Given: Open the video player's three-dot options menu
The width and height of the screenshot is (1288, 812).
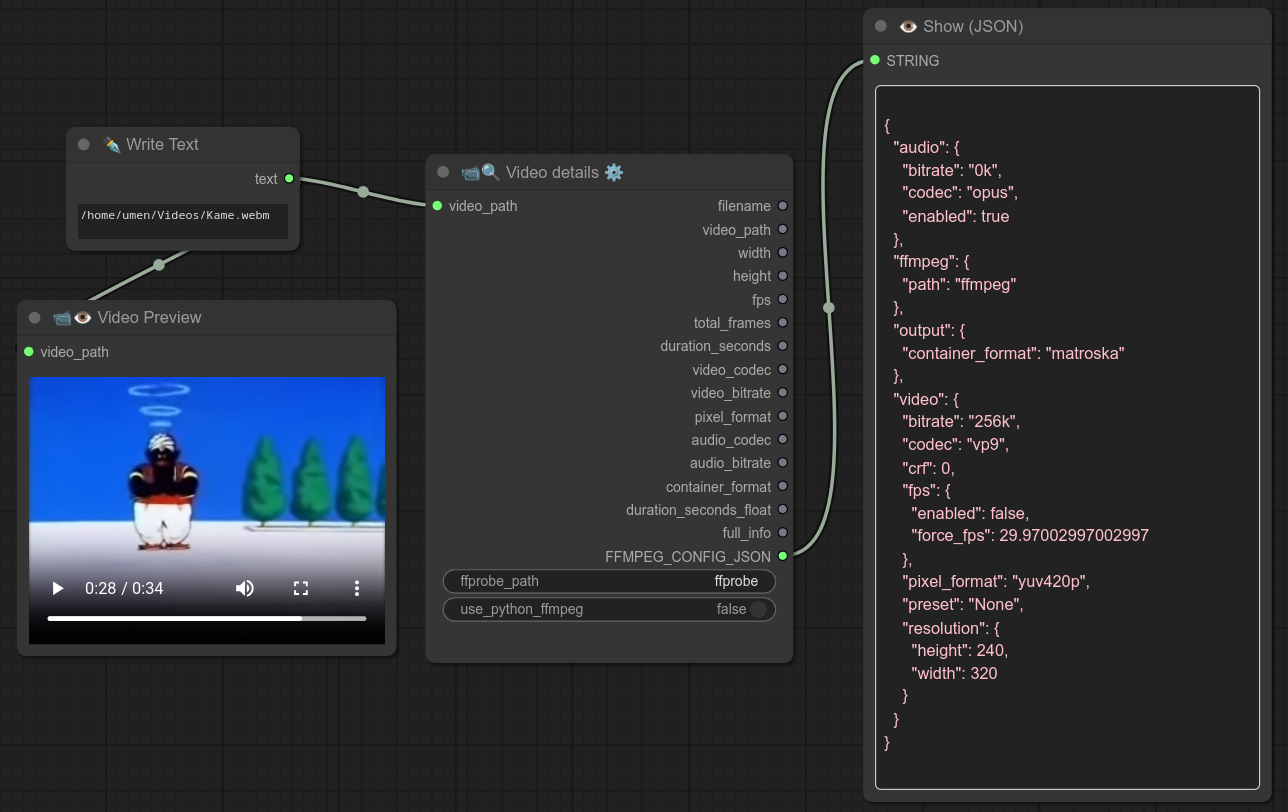Looking at the screenshot, I should tap(357, 588).
